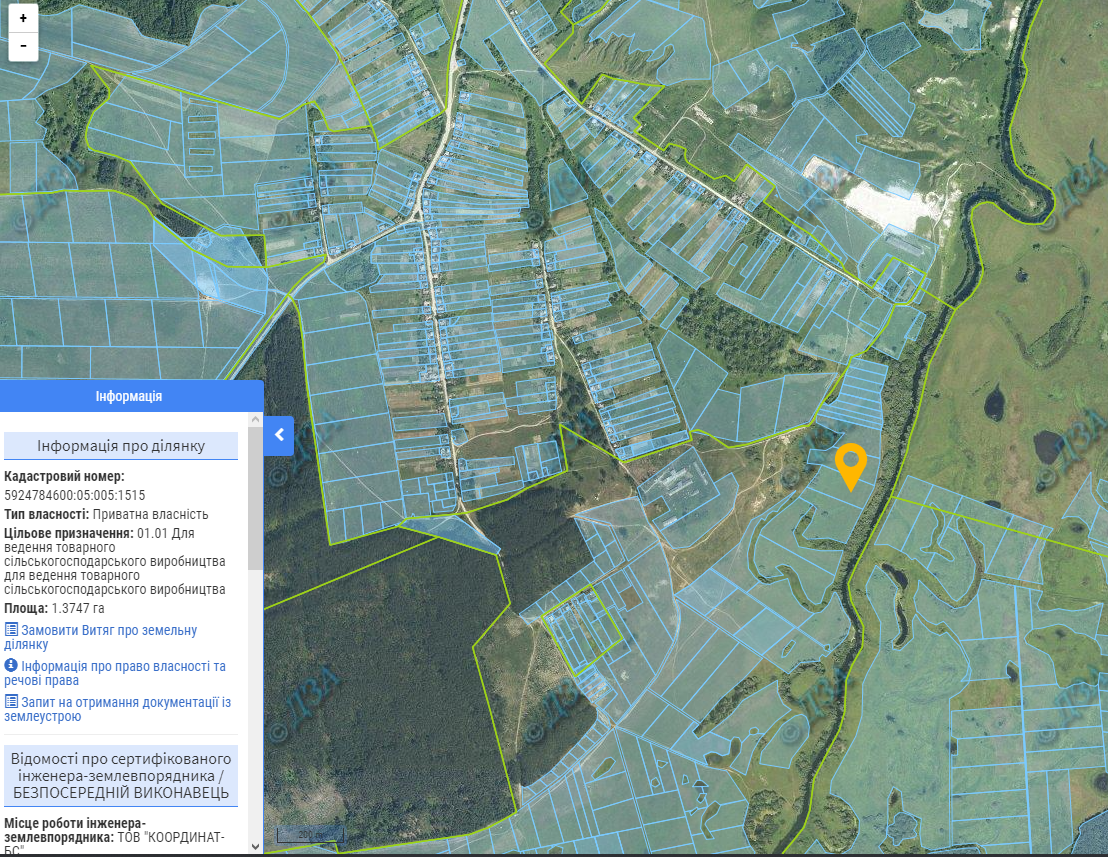
Task: Click the list icon beside Замовити Витяг
Action: [x=11, y=630]
